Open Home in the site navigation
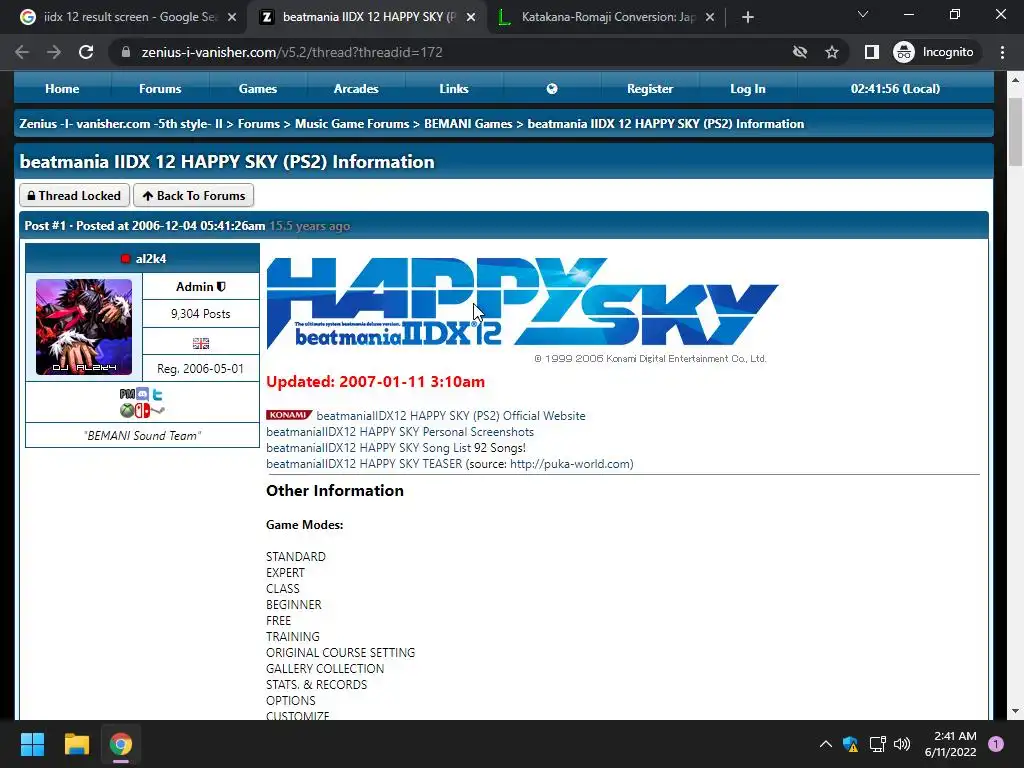1024x768 pixels. pyautogui.click(x=62, y=89)
